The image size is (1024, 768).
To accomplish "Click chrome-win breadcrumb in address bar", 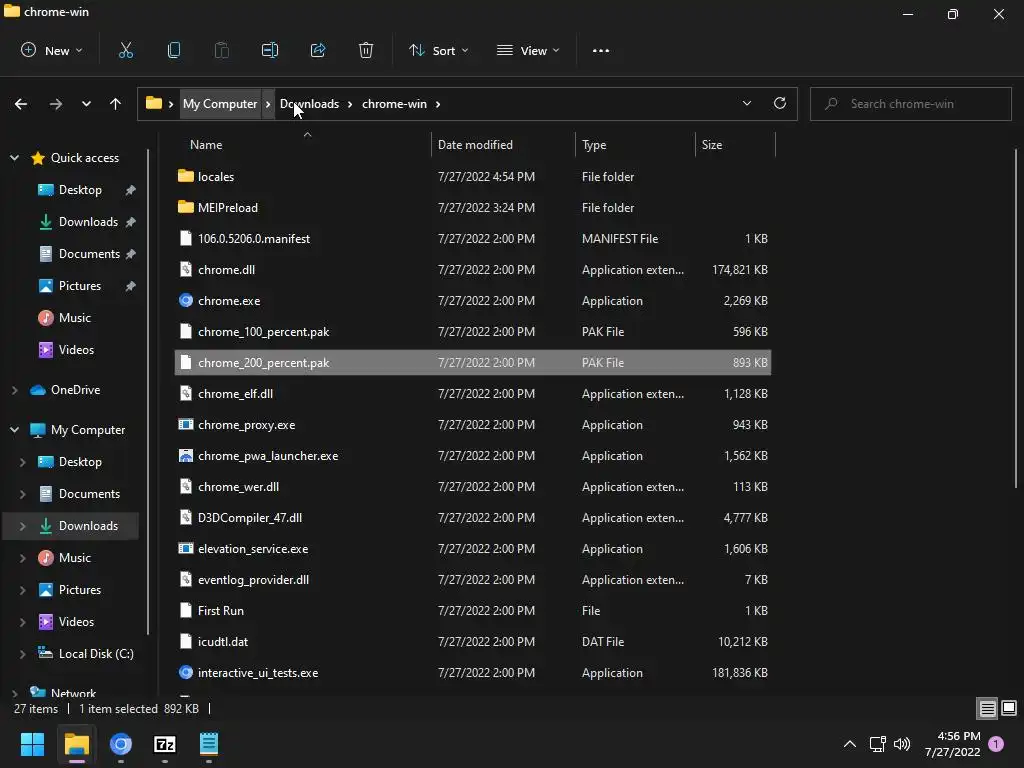I will click(394, 104).
